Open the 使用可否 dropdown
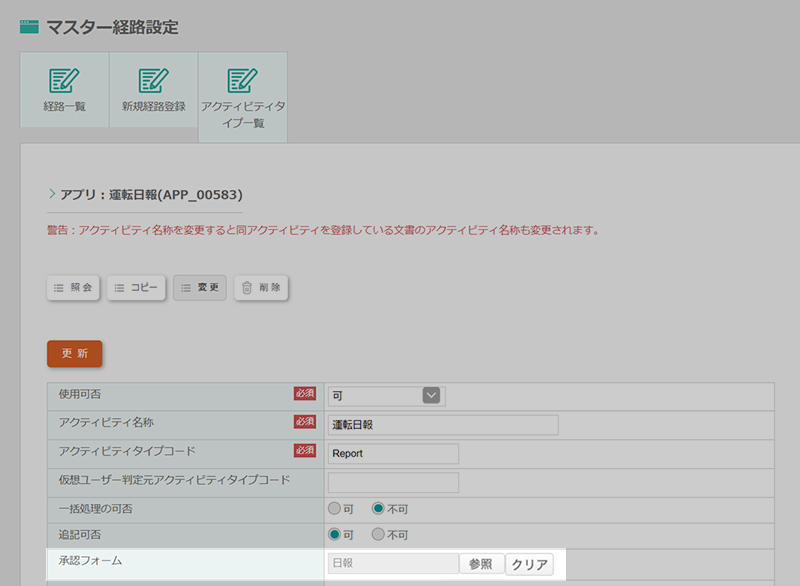This screenshot has height=586, width=800. [x=387, y=396]
